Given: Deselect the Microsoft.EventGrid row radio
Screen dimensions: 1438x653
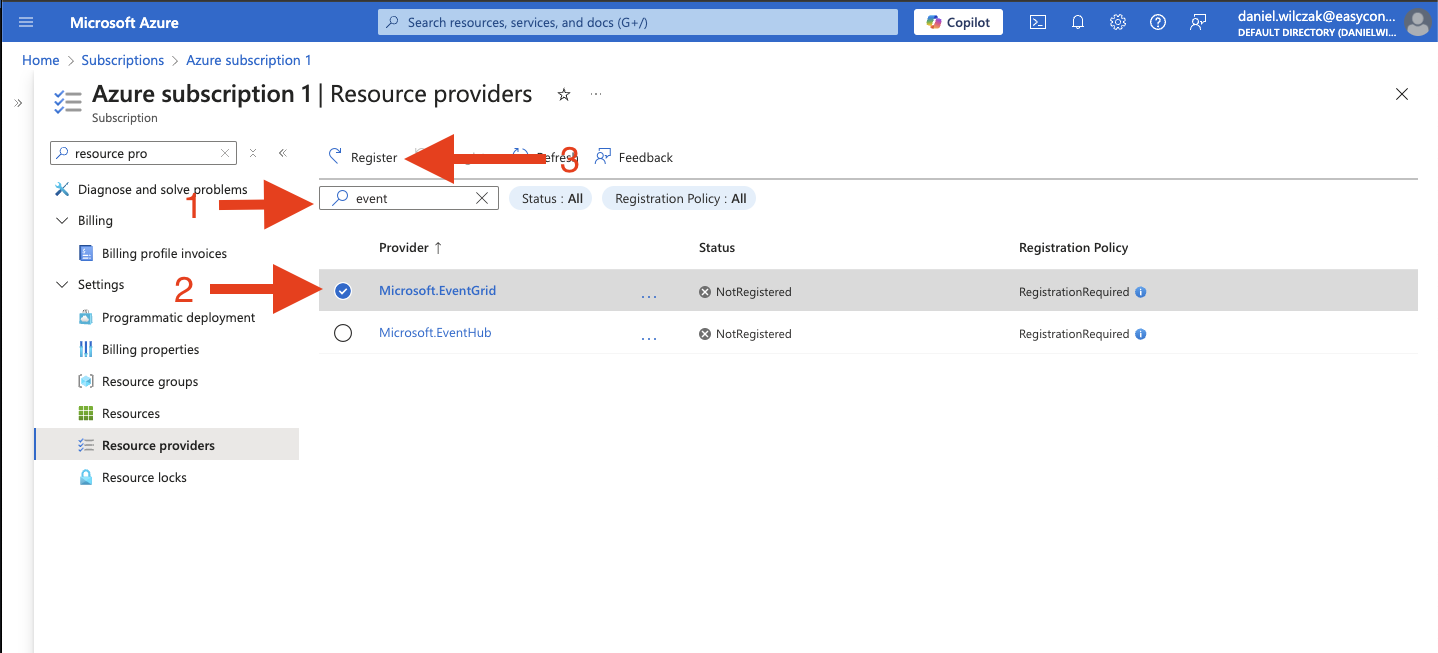Looking at the screenshot, I should point(343,291).
